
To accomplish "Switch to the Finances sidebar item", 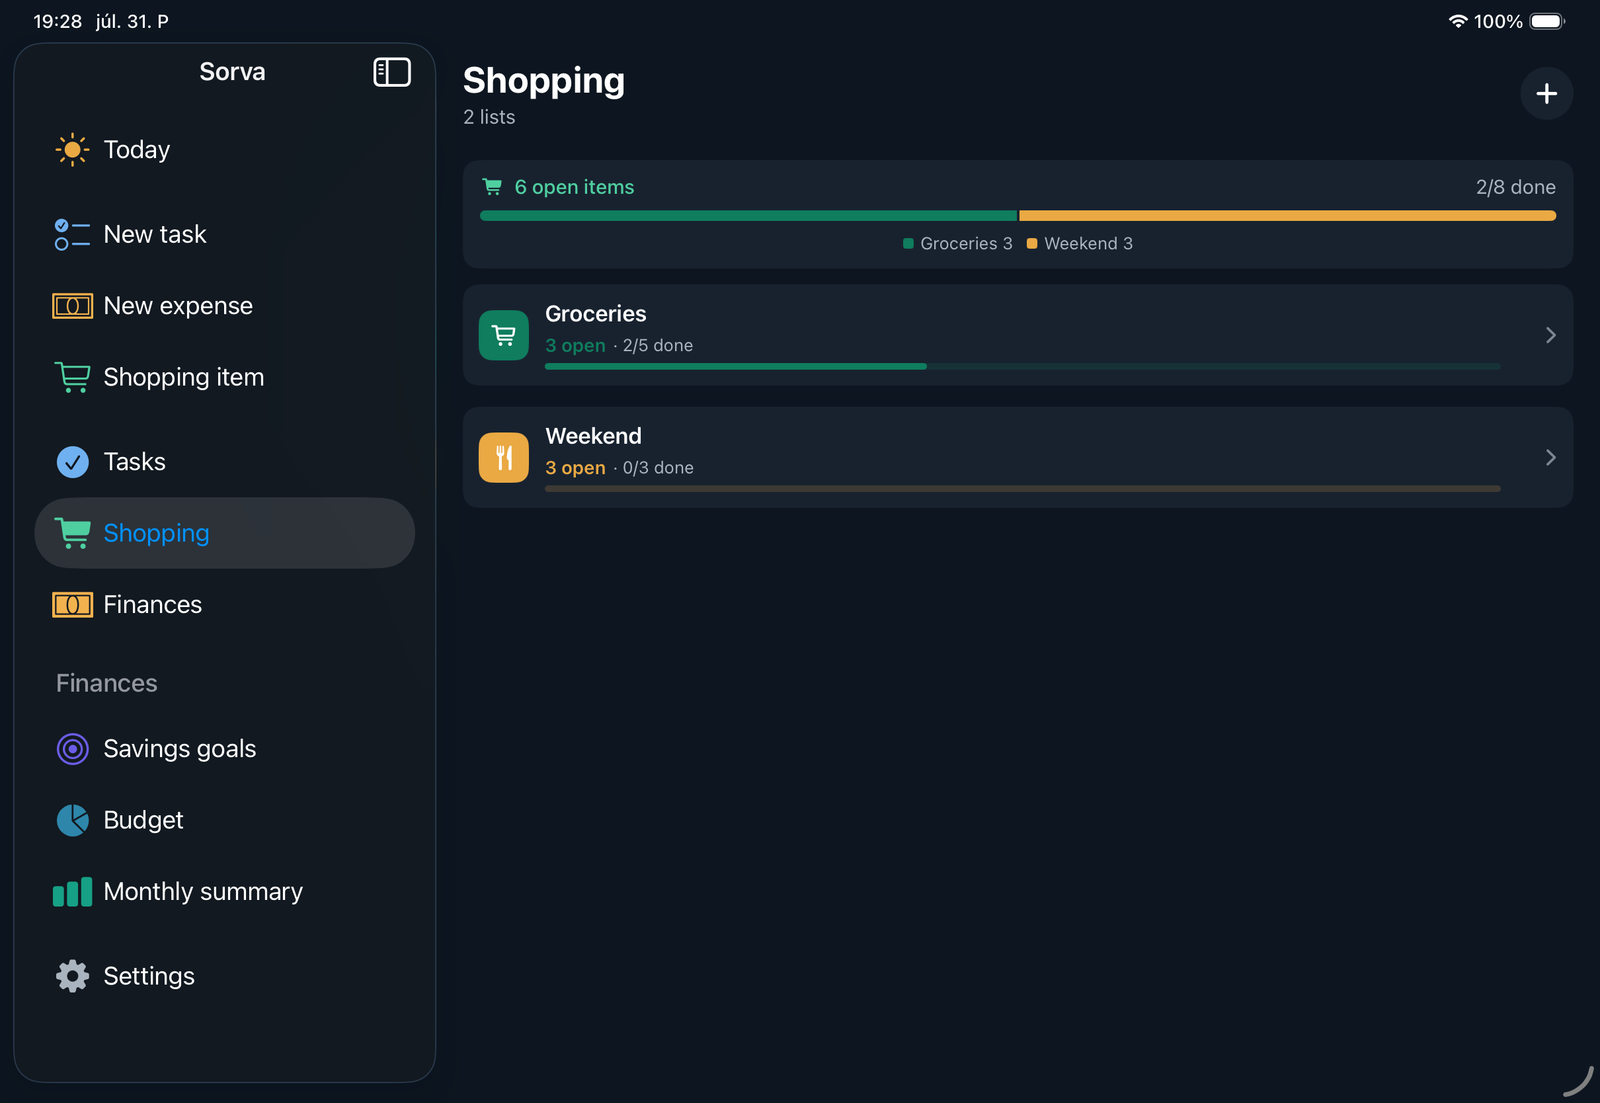I will [x=224, y=605].
